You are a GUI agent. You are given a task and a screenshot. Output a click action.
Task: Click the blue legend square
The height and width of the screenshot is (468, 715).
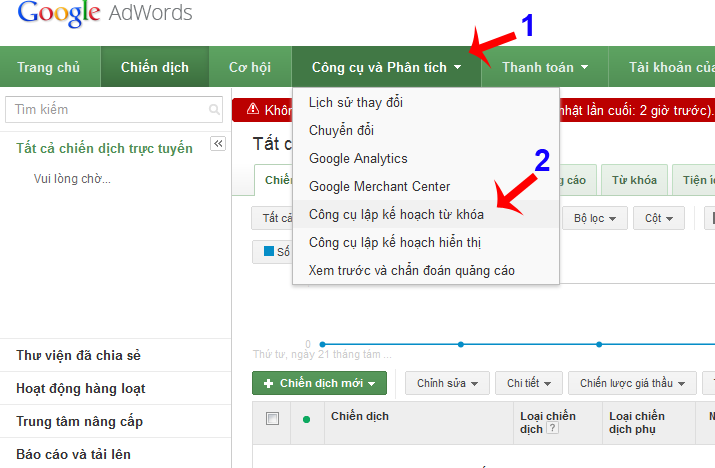pos(269,251)
